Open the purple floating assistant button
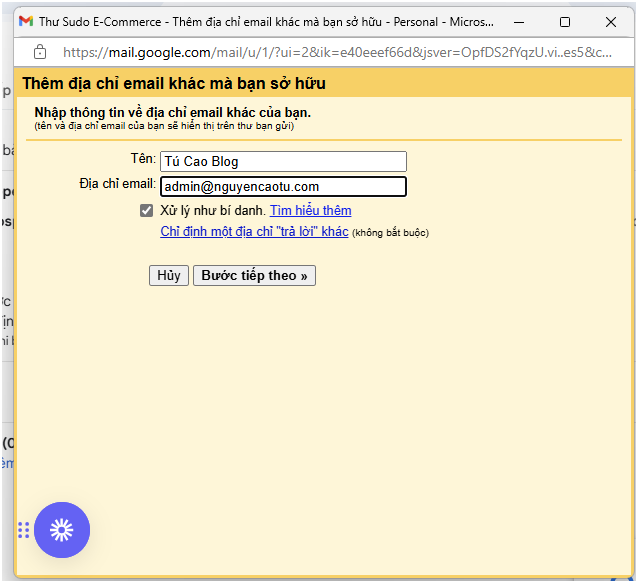This screenshot has width=638, height=583. pos(62,530)
